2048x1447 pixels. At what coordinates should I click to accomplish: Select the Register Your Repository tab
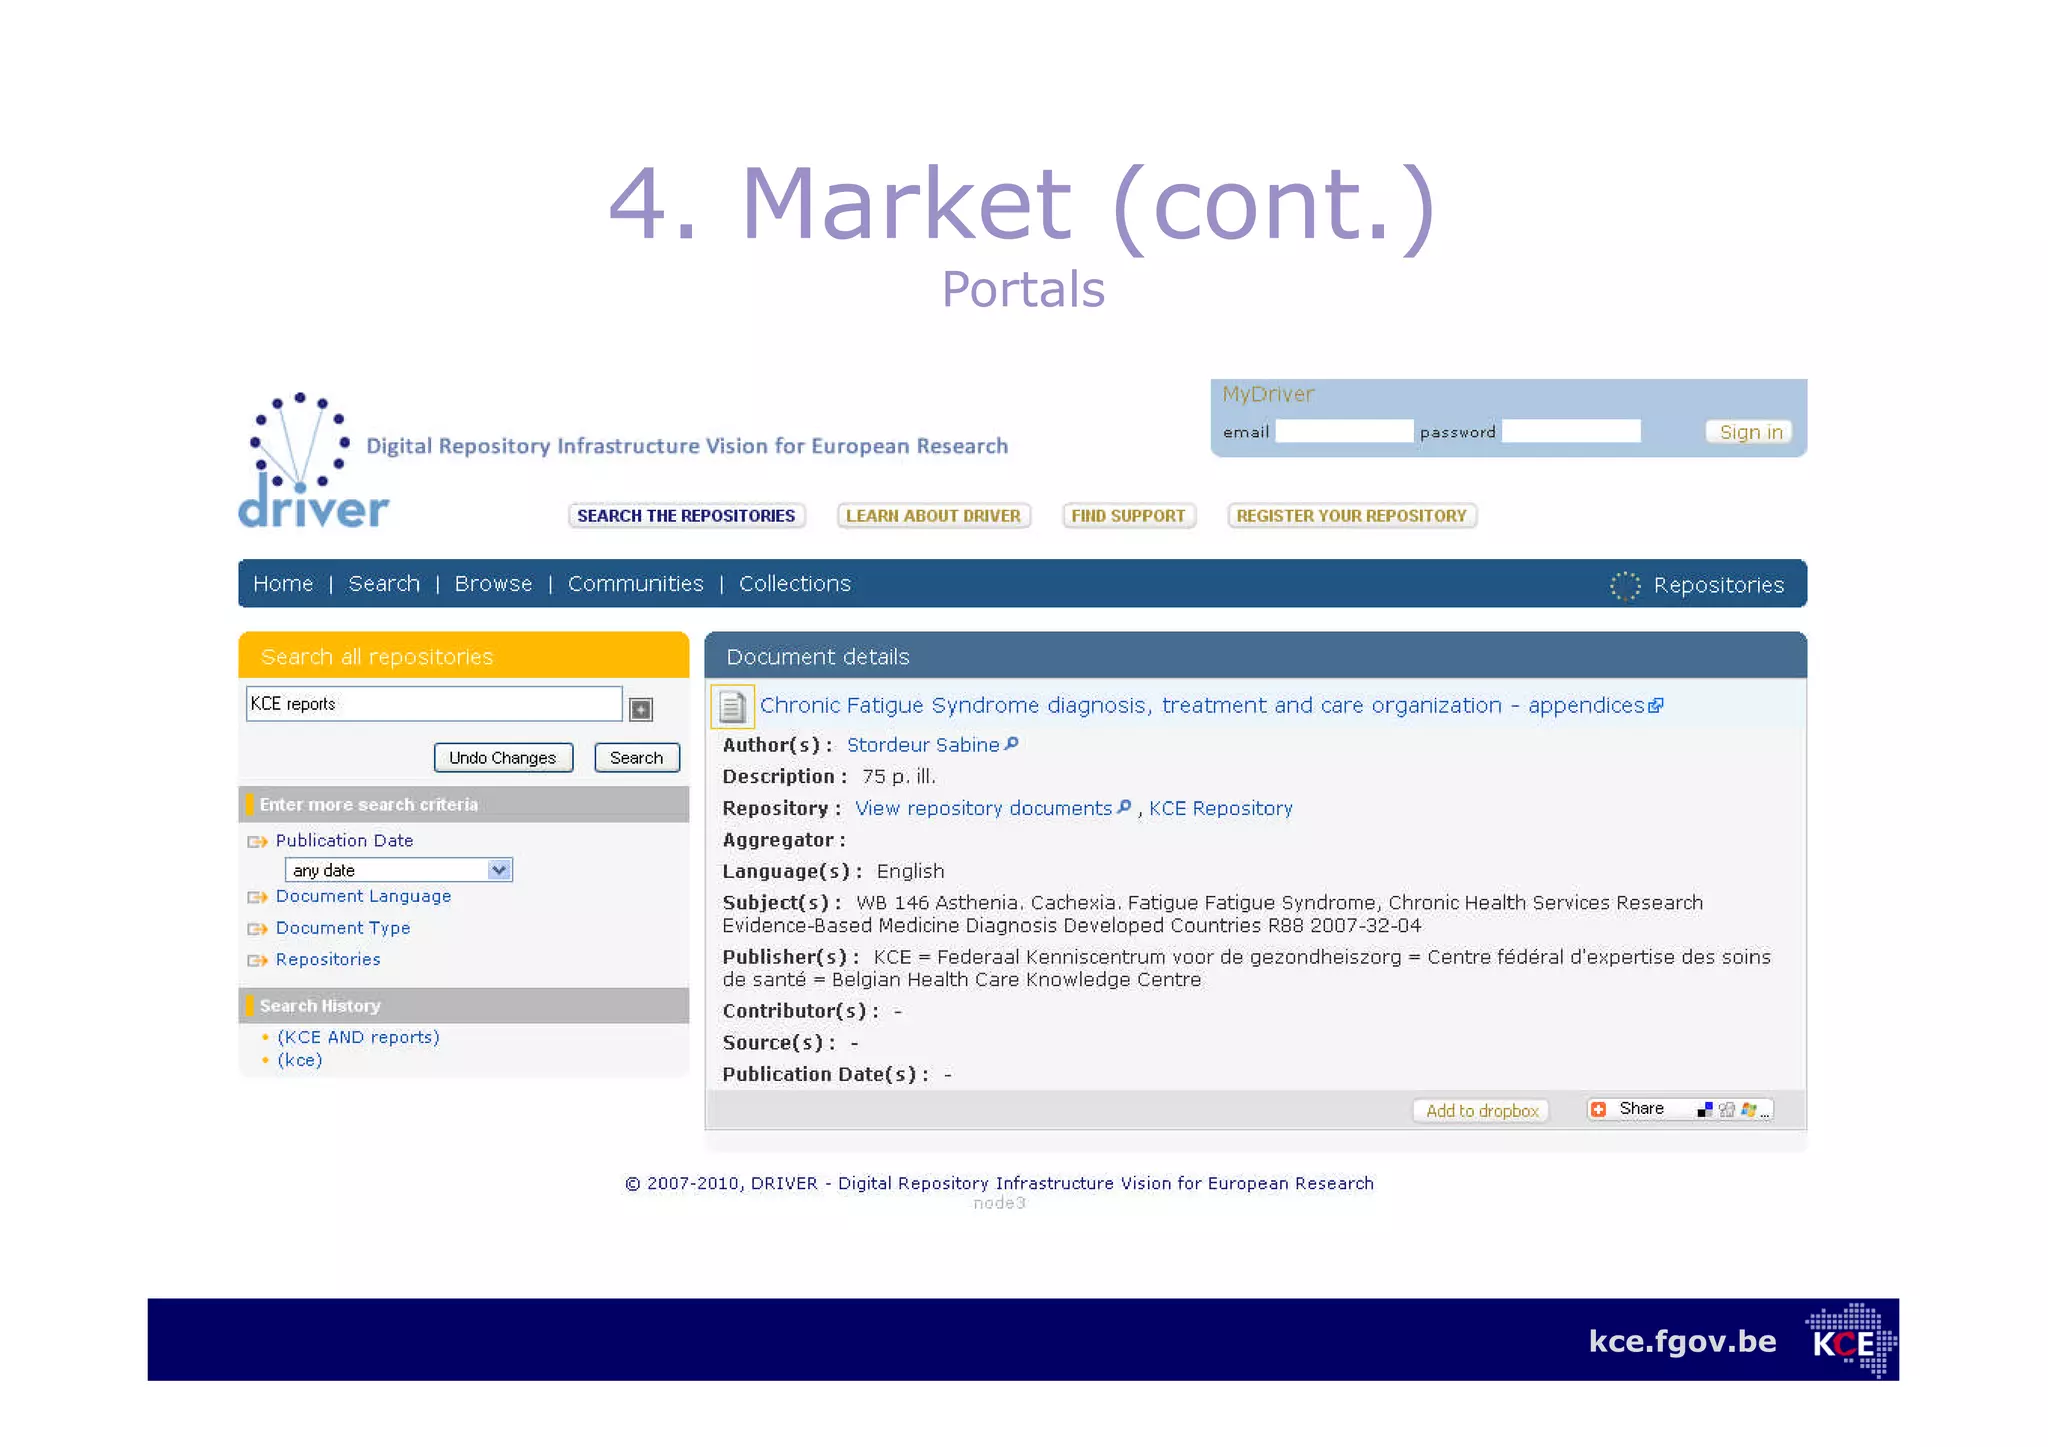coord(1351,515)
